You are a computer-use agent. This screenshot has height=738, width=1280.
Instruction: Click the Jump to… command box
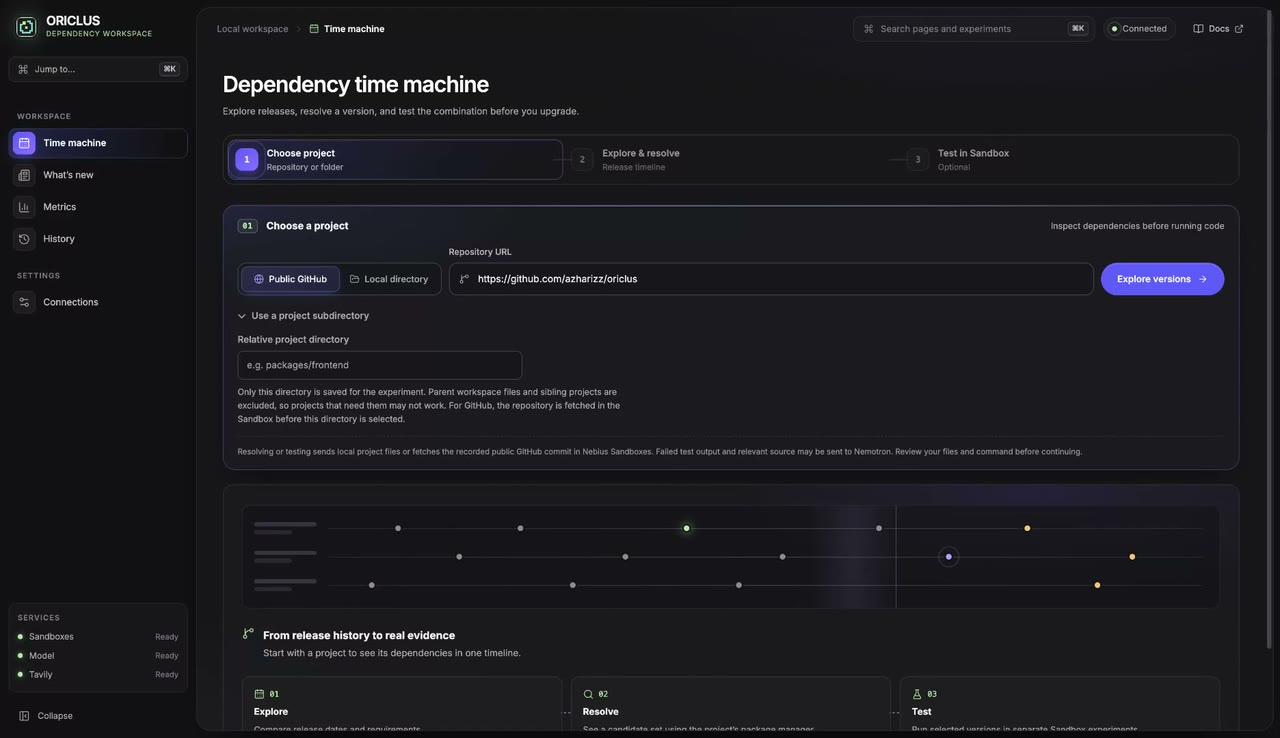click(x=98, y=69)
